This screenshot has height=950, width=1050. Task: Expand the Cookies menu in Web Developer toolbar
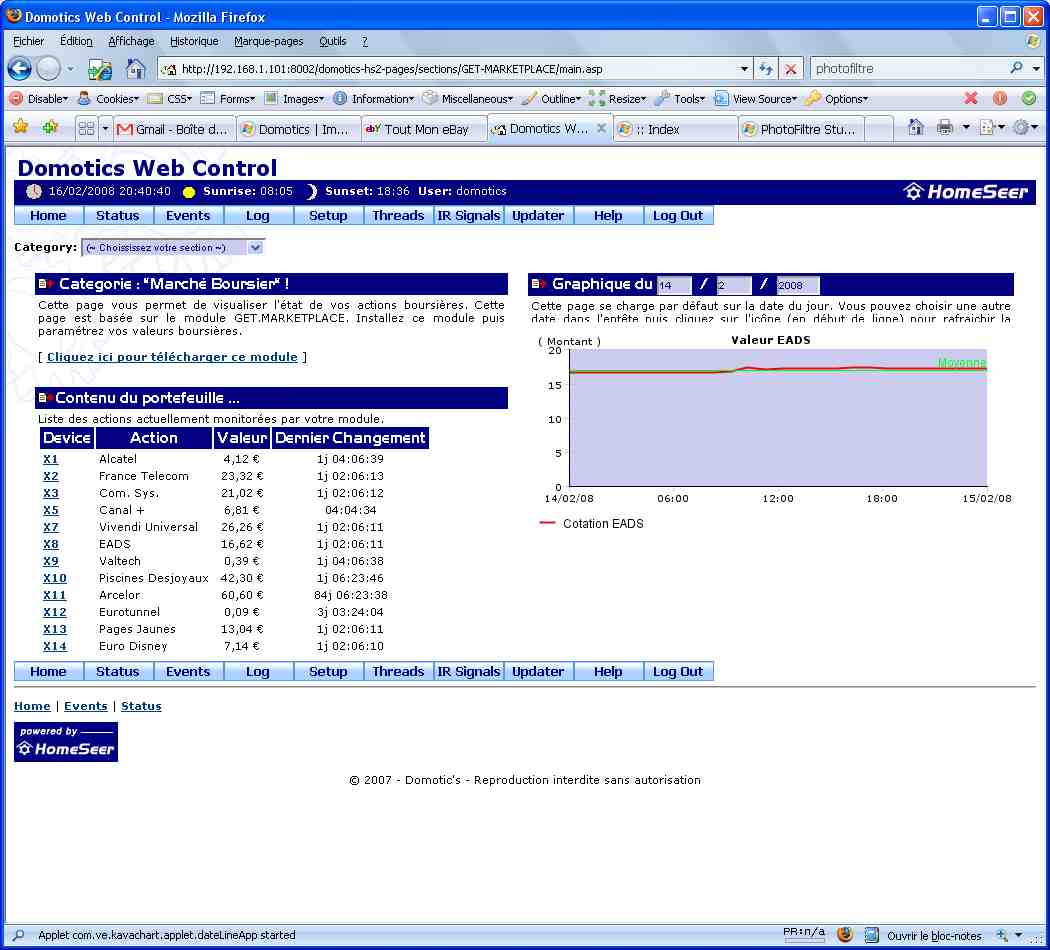tap(108, 98)
